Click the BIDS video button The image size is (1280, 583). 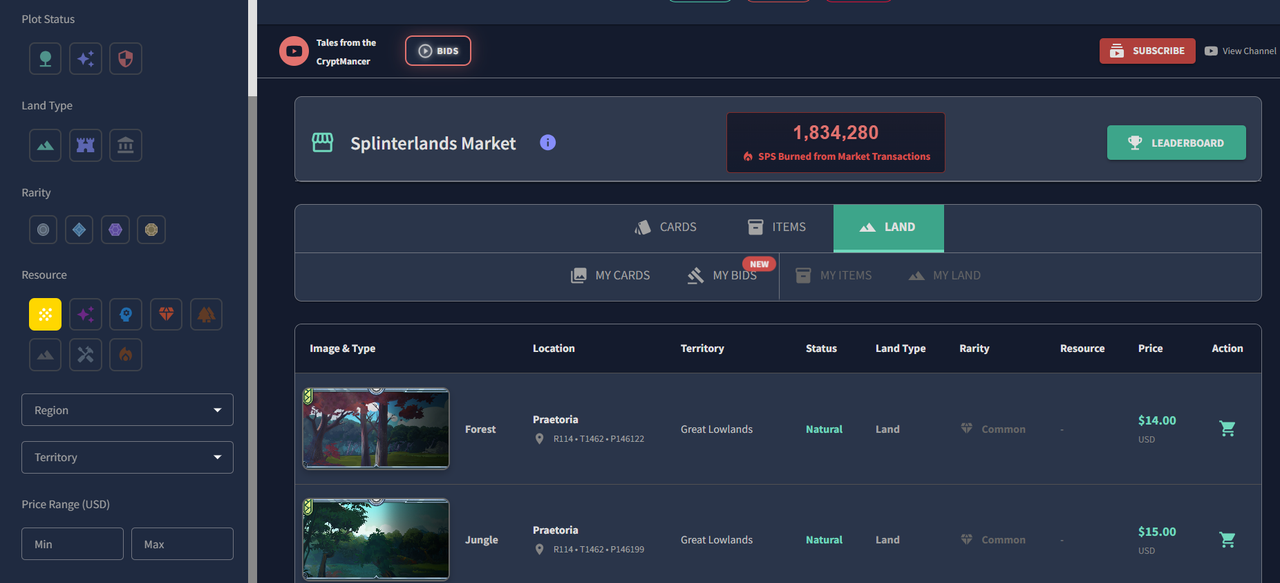438,51
